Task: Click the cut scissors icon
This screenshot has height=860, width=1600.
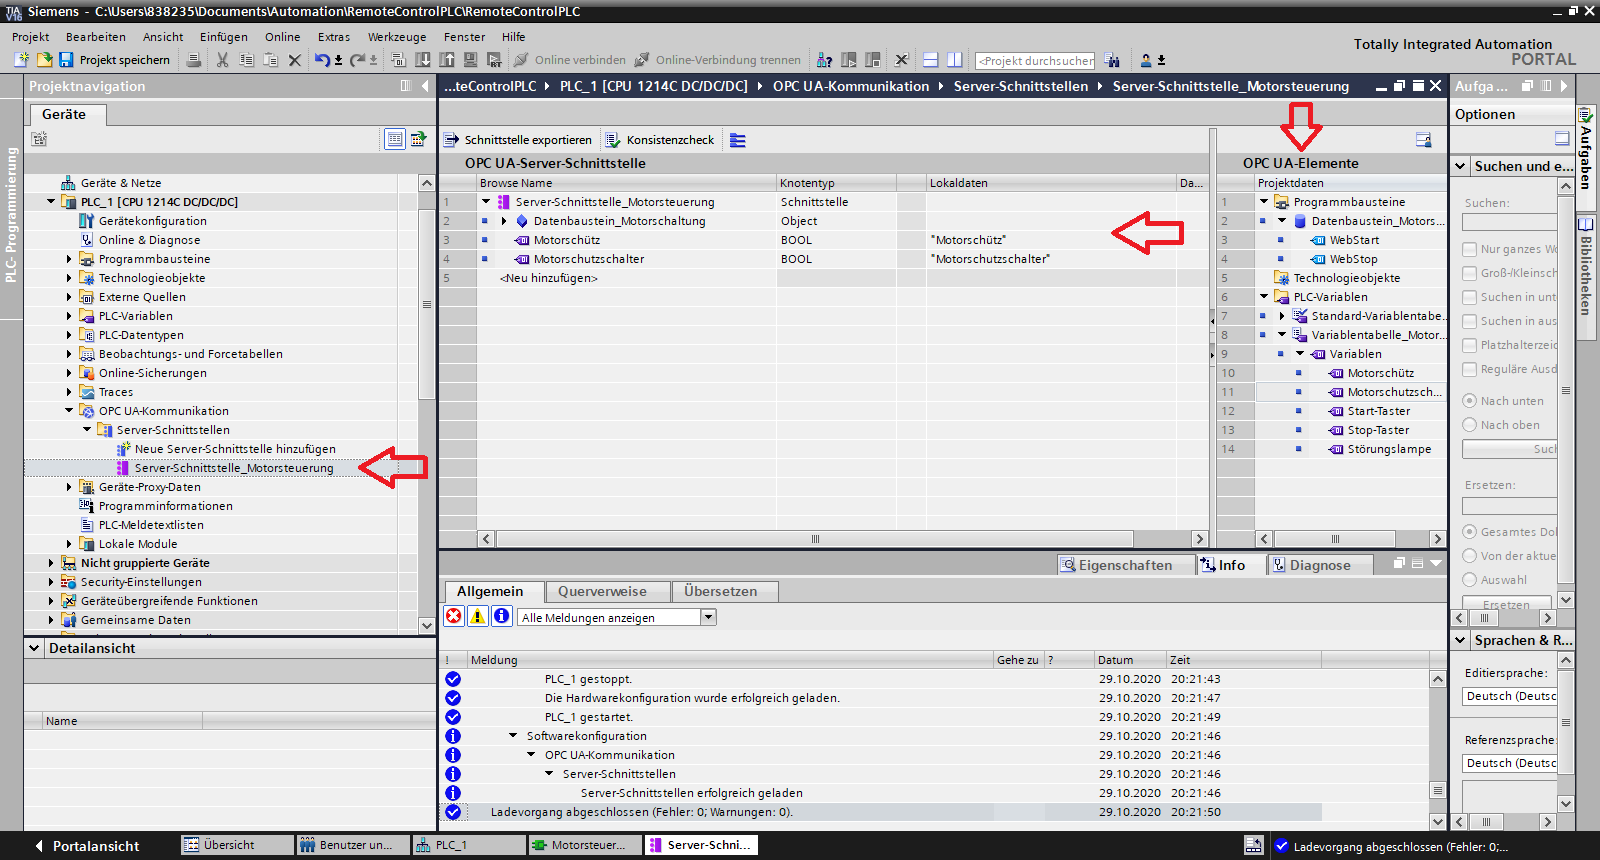Action: 222,60
